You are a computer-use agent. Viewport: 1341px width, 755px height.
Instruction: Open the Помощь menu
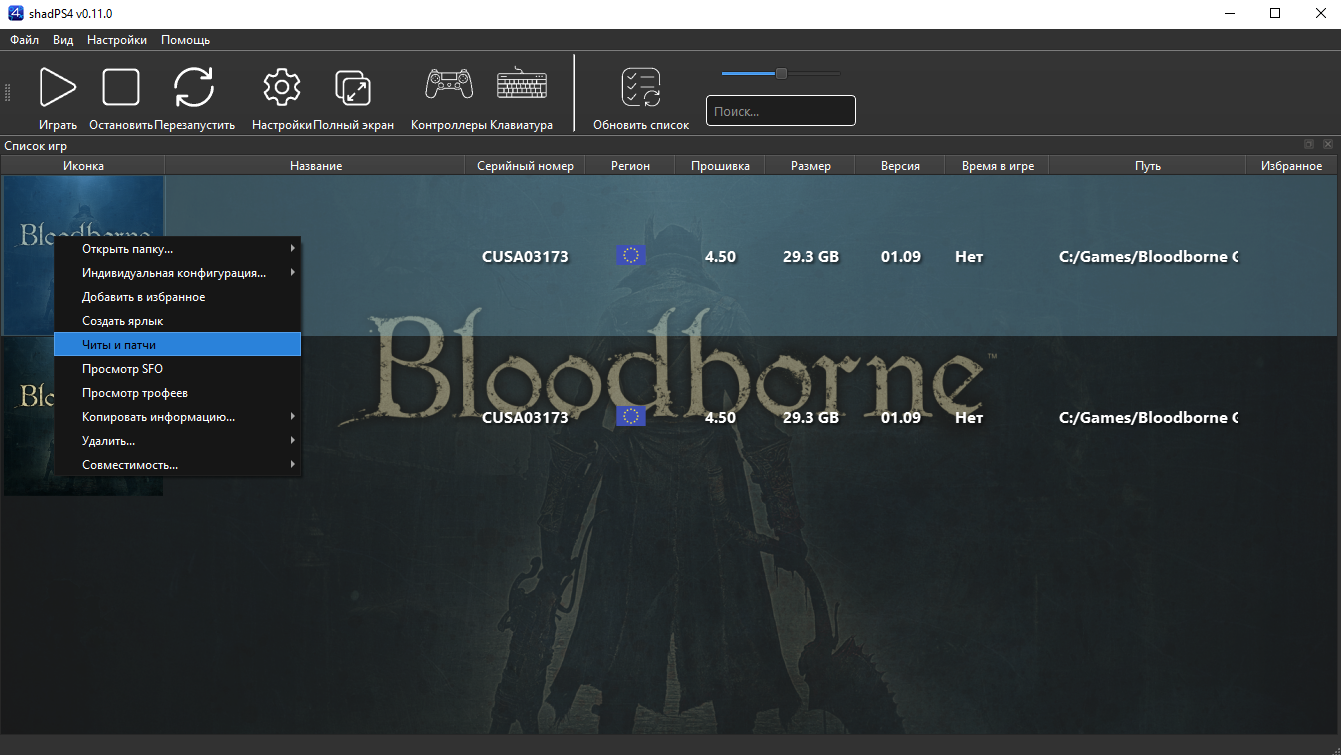point(185,40)
